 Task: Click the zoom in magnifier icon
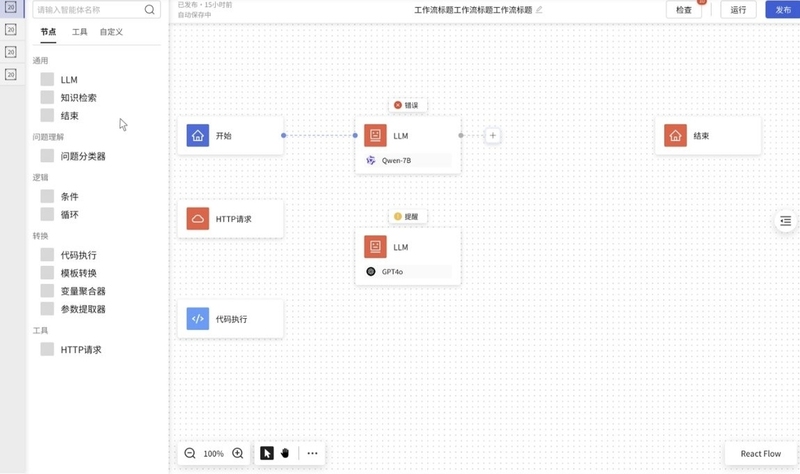(238, 453)
